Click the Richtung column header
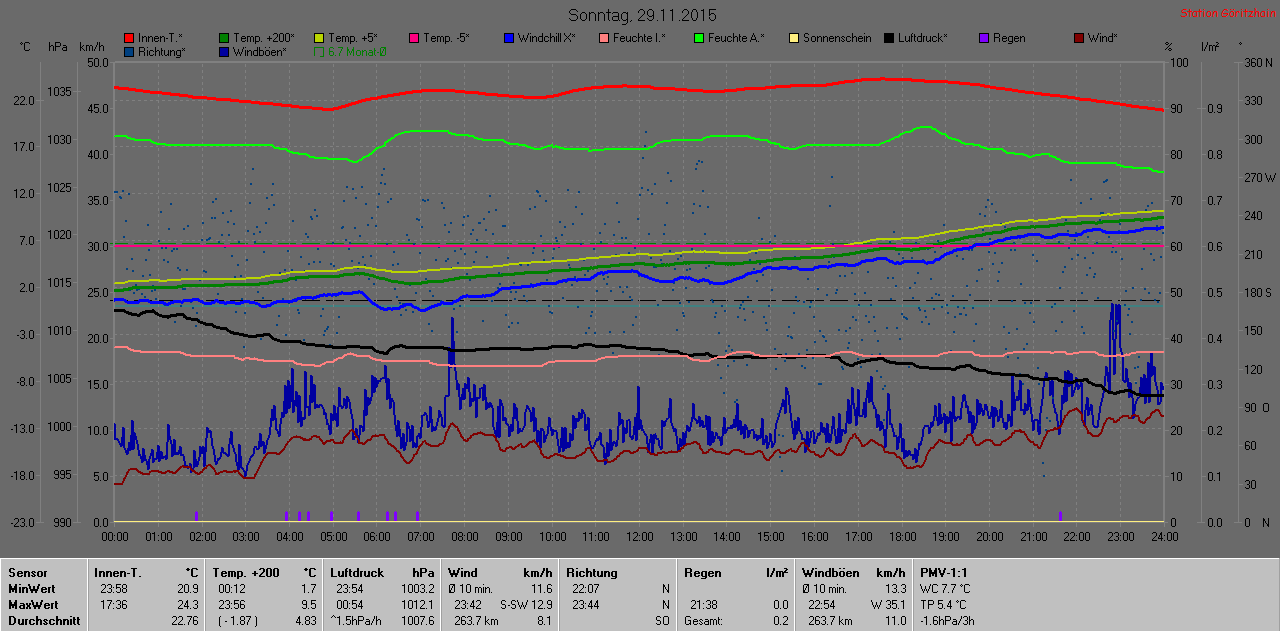This screenshot has height=631, width=1280. 592,573
